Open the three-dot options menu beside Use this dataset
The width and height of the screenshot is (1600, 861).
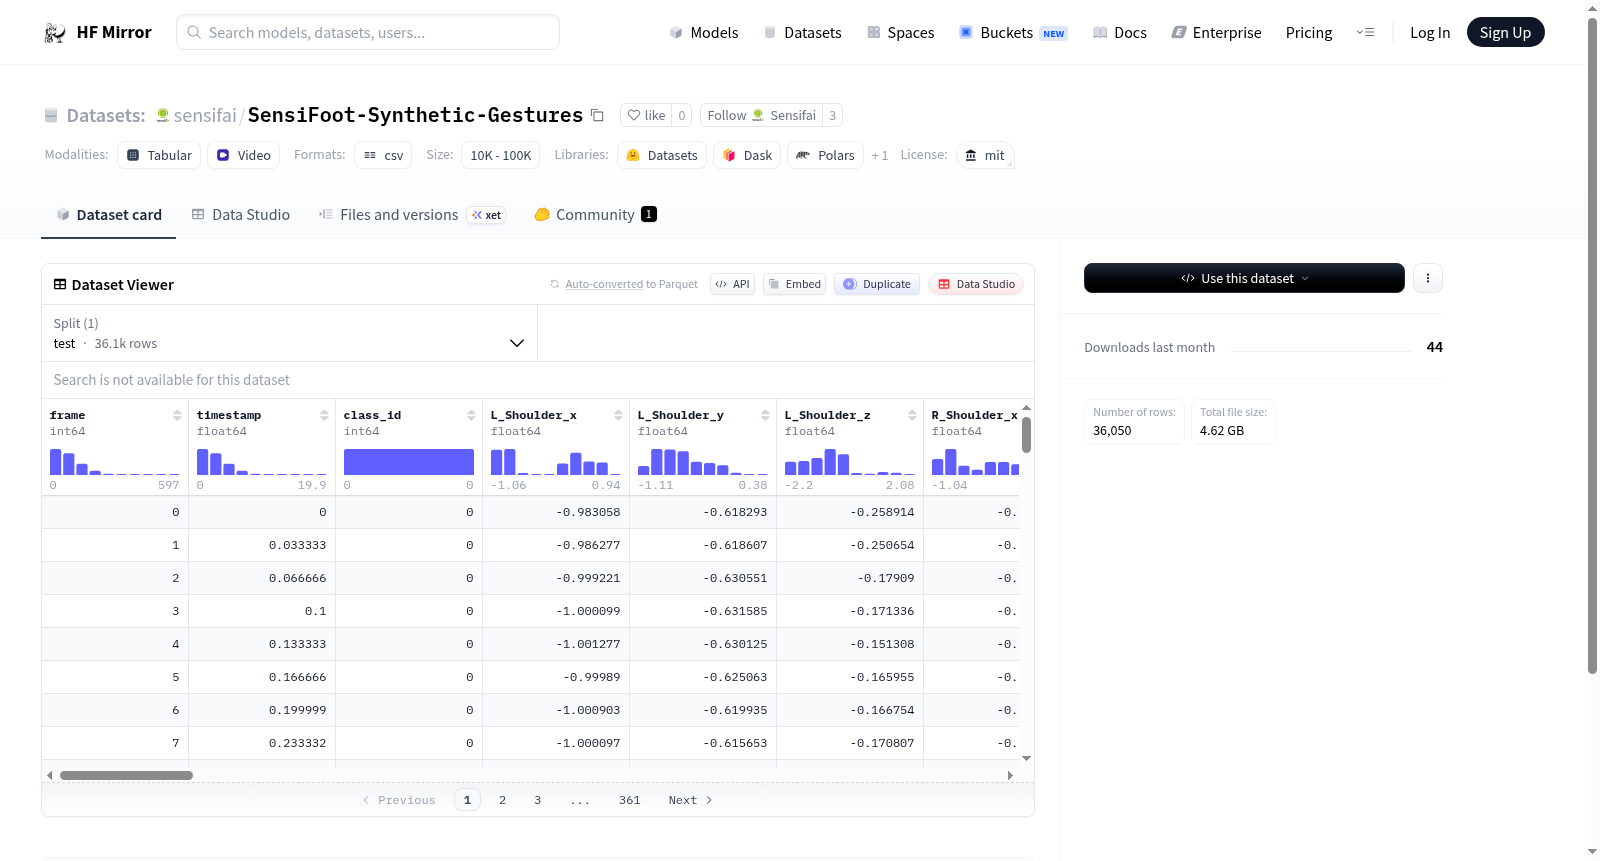[x=1428, y=278]
